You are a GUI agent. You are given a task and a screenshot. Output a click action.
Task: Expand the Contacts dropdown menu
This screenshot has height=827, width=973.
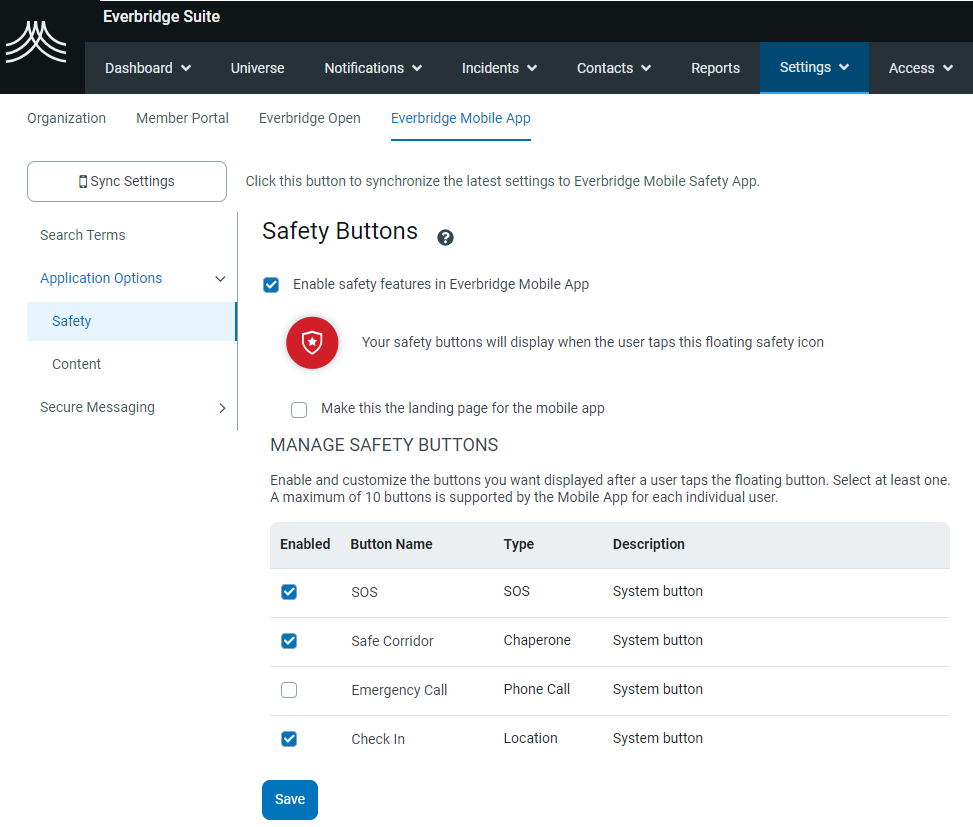point(614,68)
